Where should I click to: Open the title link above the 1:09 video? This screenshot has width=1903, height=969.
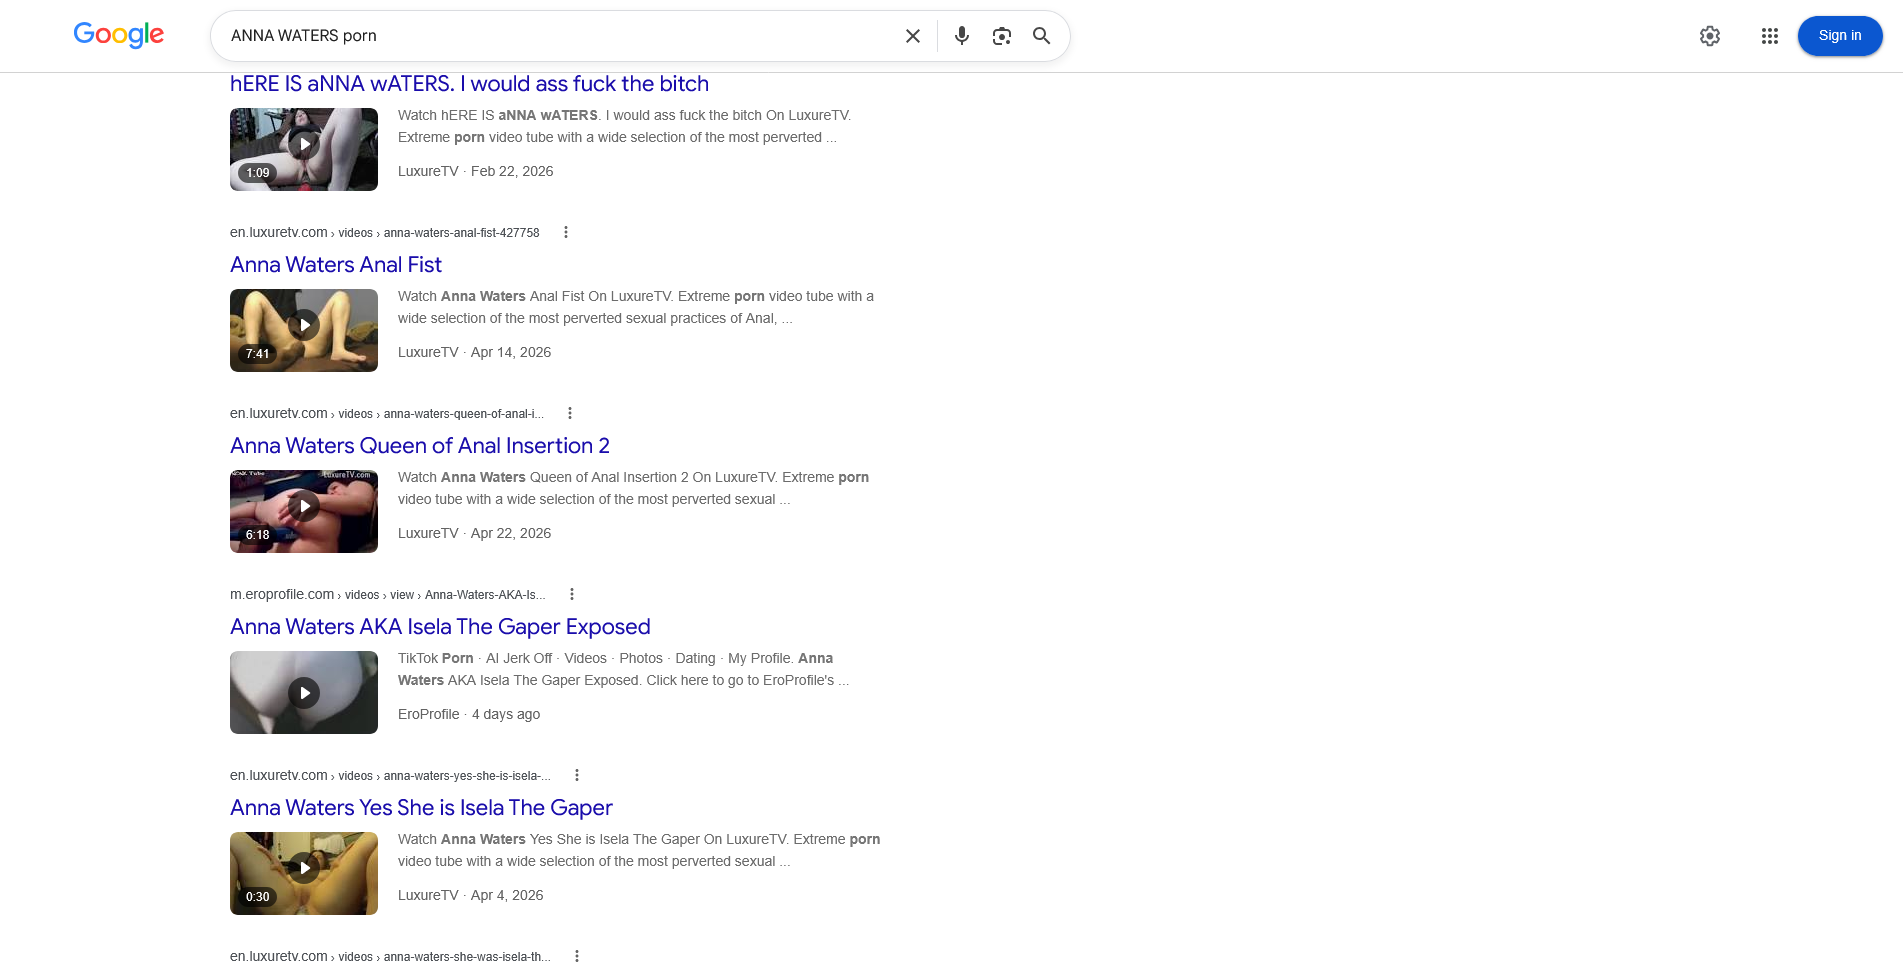[x=469, y=84]
